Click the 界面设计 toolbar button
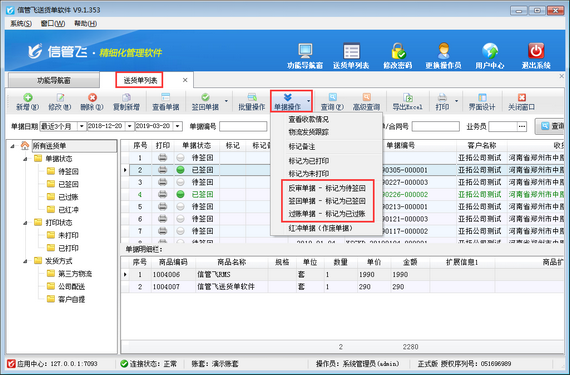 pos(482,102)
